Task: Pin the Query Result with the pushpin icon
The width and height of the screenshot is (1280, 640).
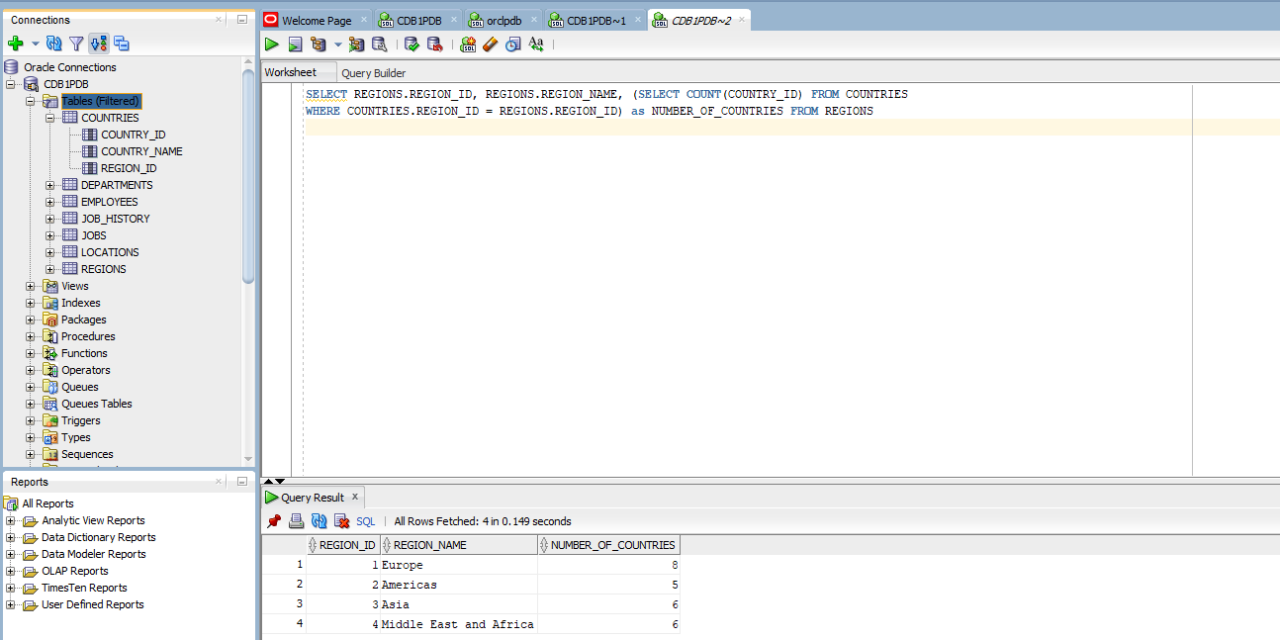Action: click(x=274, y=521)
